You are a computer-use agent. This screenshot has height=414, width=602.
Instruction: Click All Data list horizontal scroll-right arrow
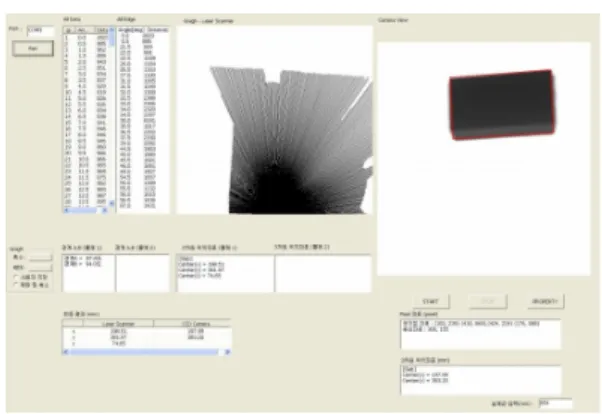[x=104, y=210]
